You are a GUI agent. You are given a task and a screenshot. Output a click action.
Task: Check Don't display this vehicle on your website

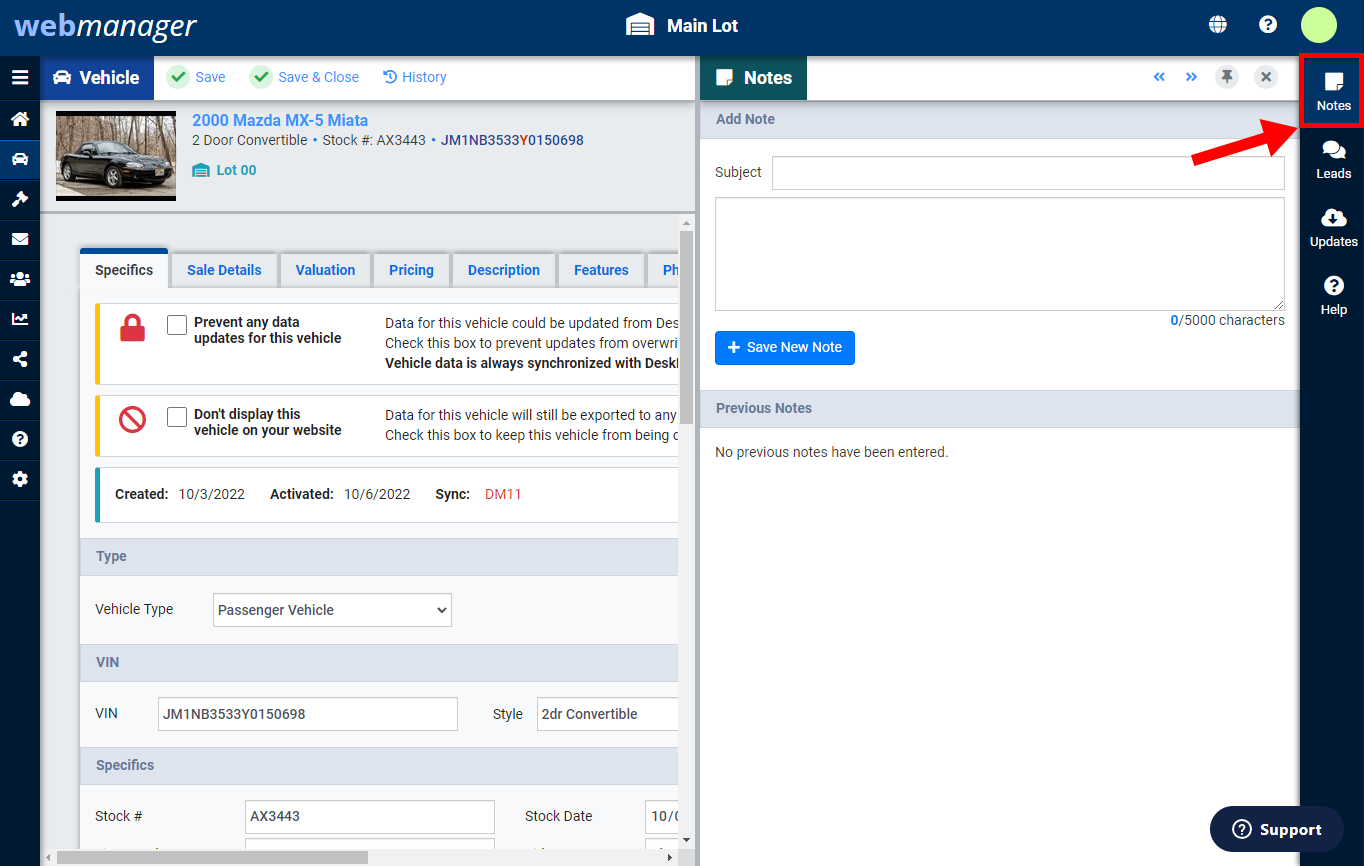coord(177,417)
